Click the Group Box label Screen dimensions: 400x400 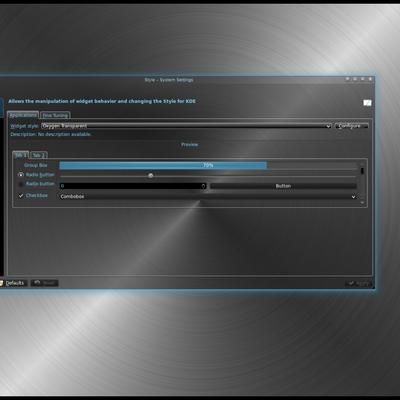click(36, 165)
